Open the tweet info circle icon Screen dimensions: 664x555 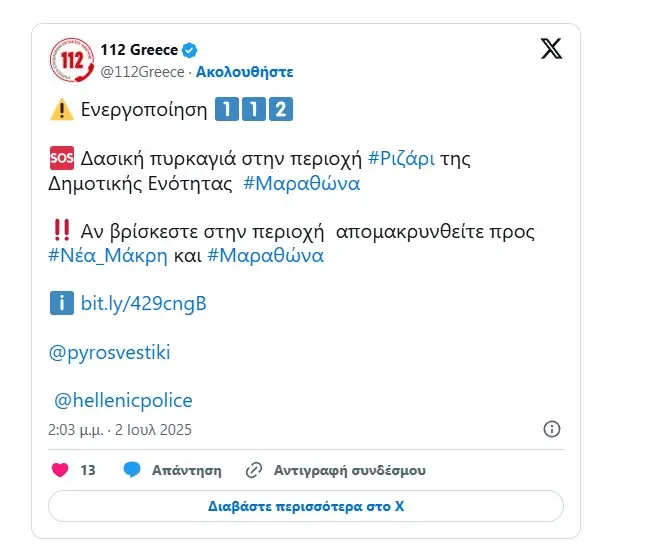(x=551, y=429)
